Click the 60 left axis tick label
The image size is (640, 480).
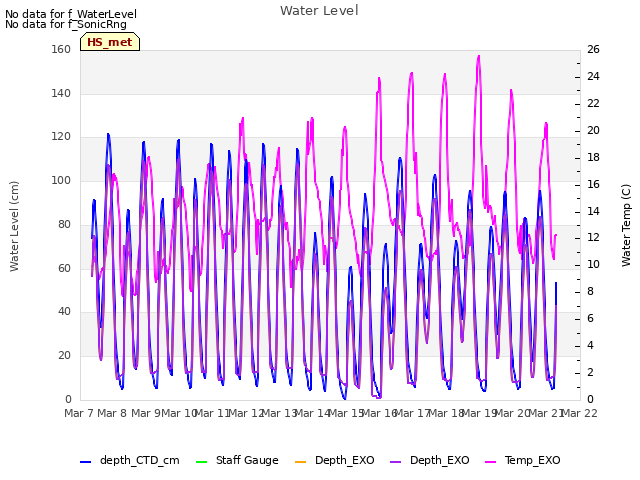point(64,268)
